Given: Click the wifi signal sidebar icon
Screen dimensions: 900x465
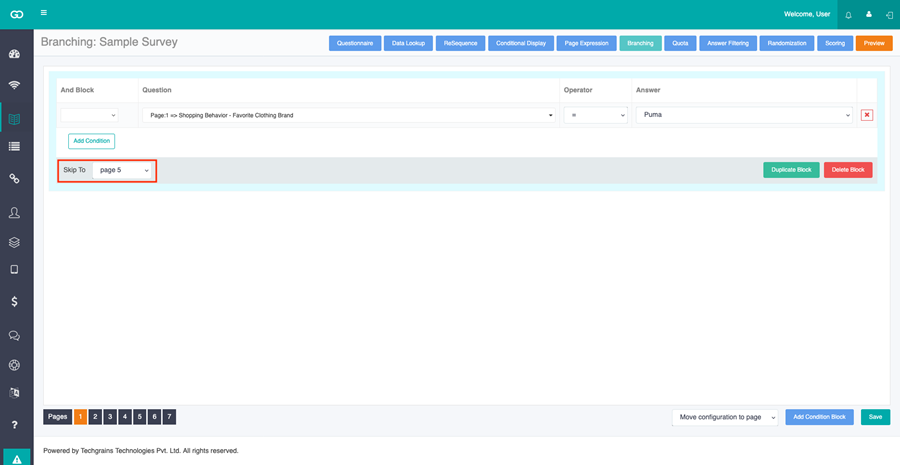Looking at the screenshot, I should coord(15,85).
